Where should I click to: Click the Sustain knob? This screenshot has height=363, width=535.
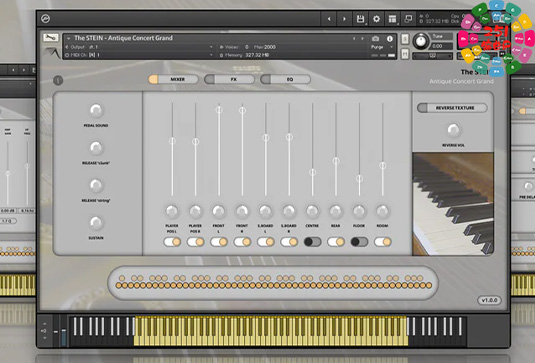click(96, 222)
